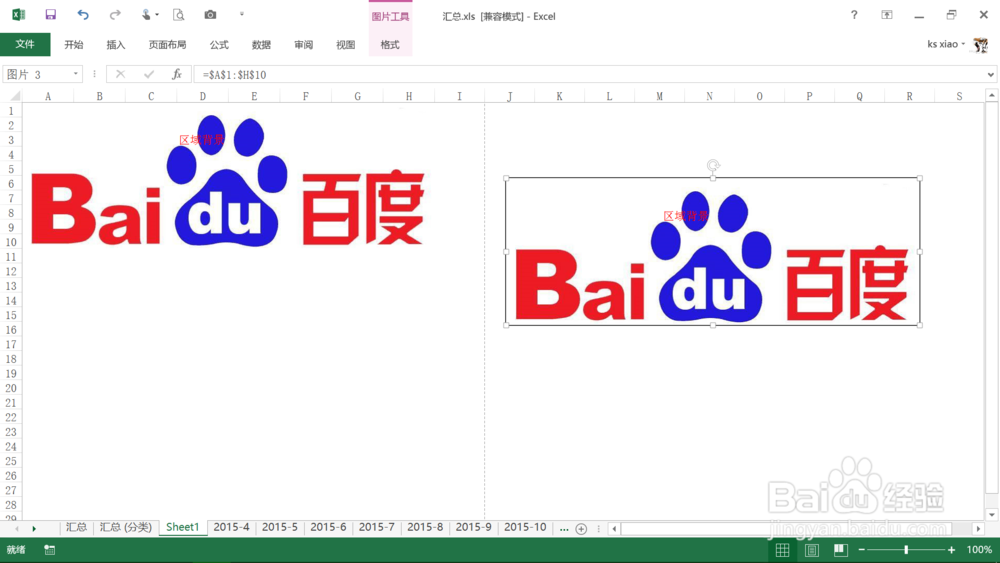The height and width of the screenshot is (563, 1000).
Task: Select the 格式 picture tools tab
Action: (x=390, y=45)
